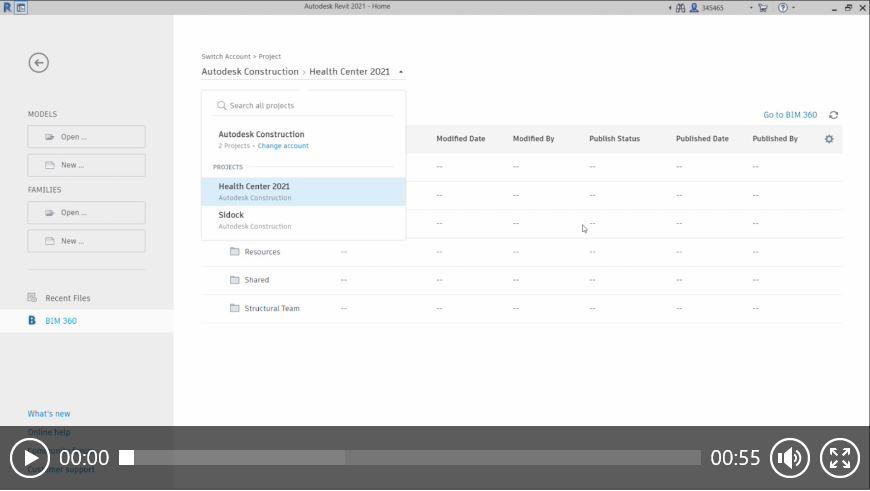Viewport: 870px width, 491px height.
Task: Click What's new link
Action: [49, 413]
